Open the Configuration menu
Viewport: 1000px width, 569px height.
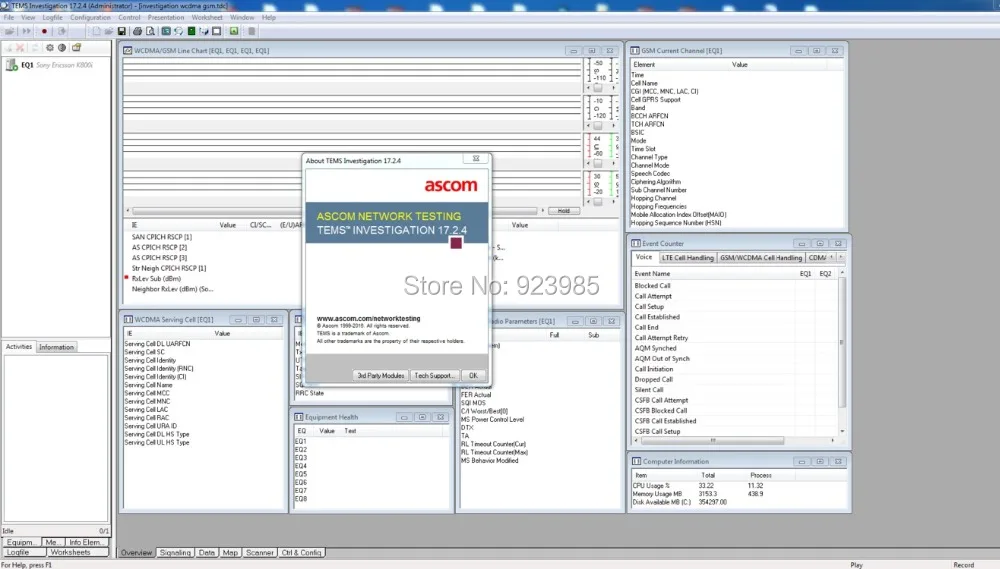[91, 18]
